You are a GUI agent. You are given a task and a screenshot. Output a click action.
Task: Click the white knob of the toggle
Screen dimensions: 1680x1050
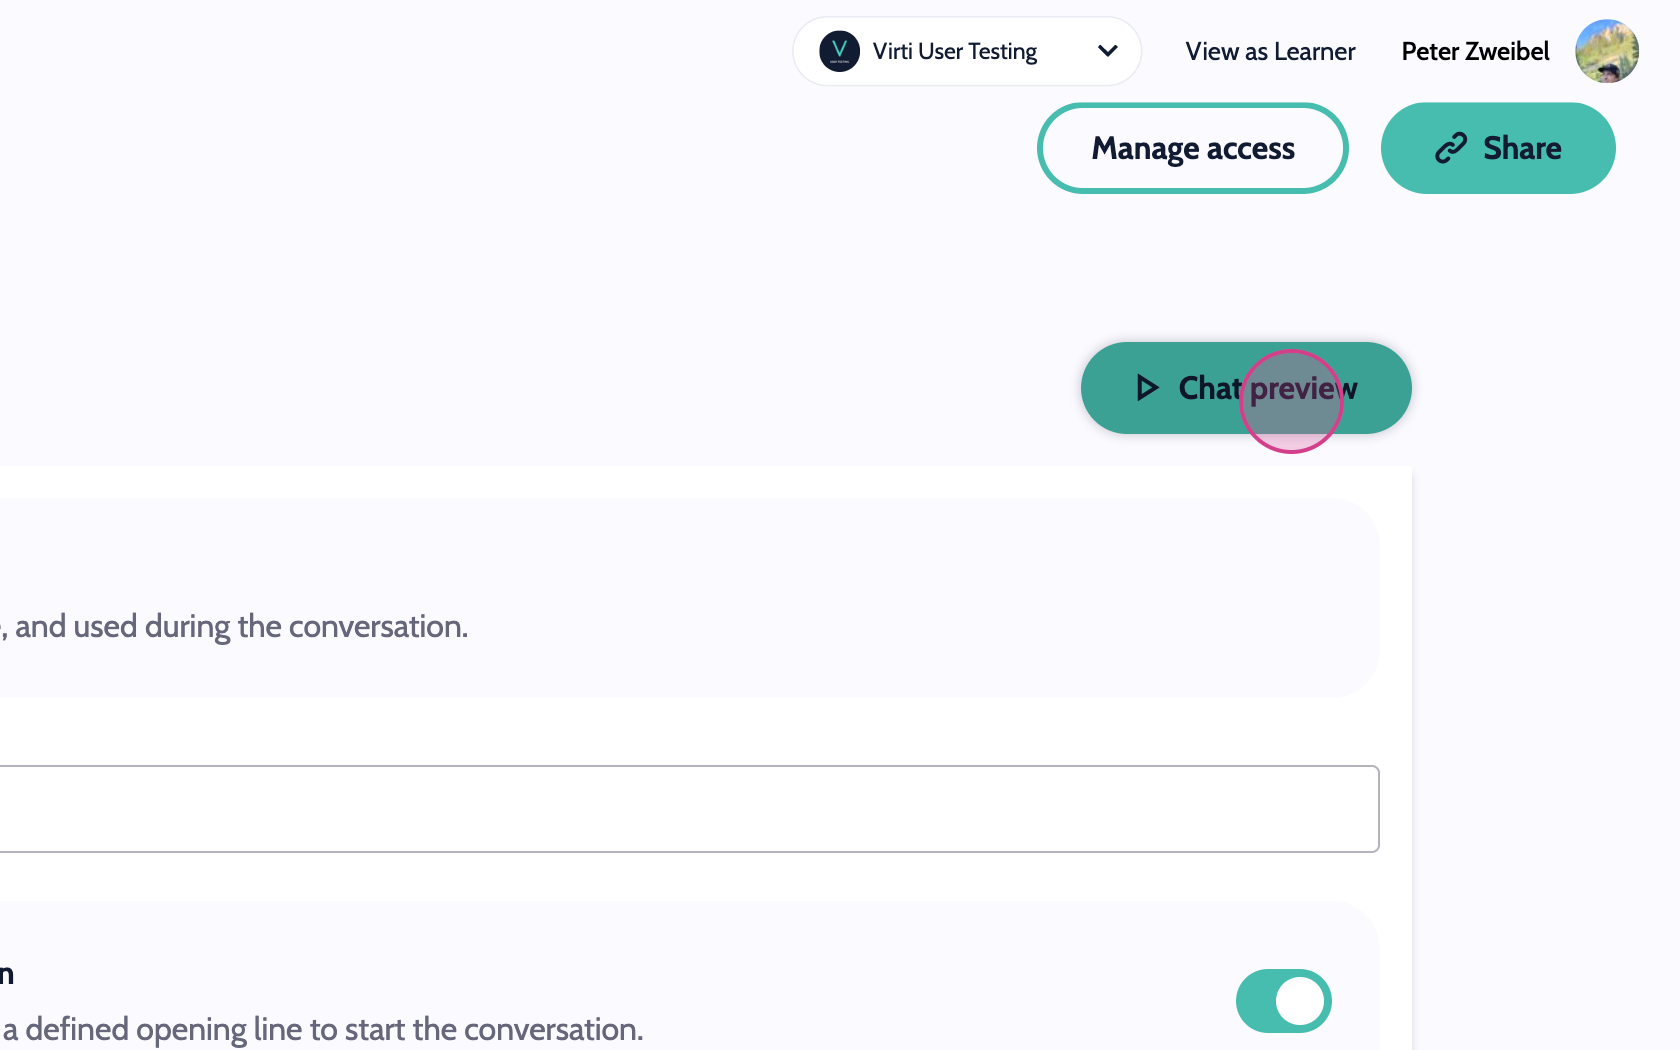(x=1299, y=1001)
